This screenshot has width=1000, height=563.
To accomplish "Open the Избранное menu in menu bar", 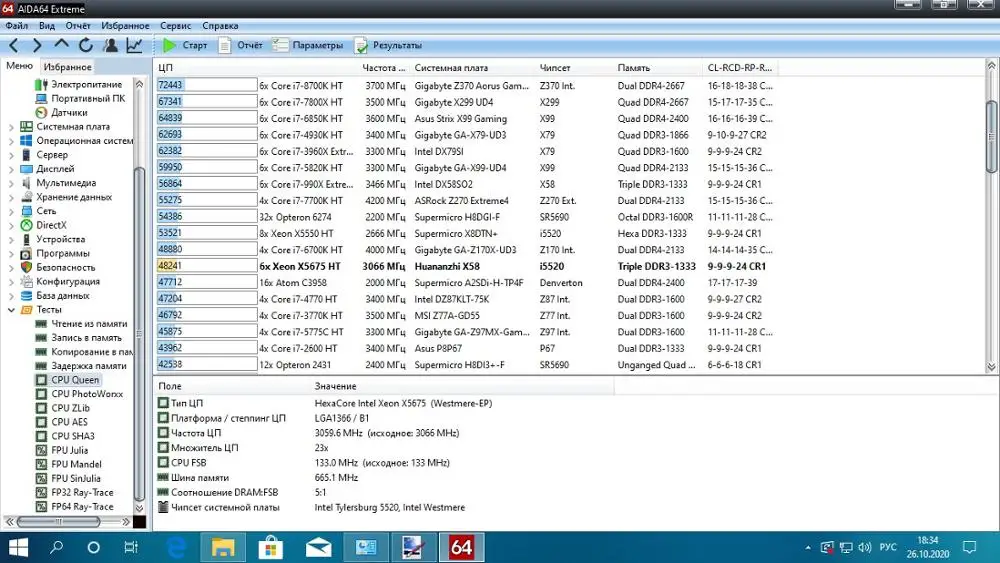I will (x=125, y=26).
